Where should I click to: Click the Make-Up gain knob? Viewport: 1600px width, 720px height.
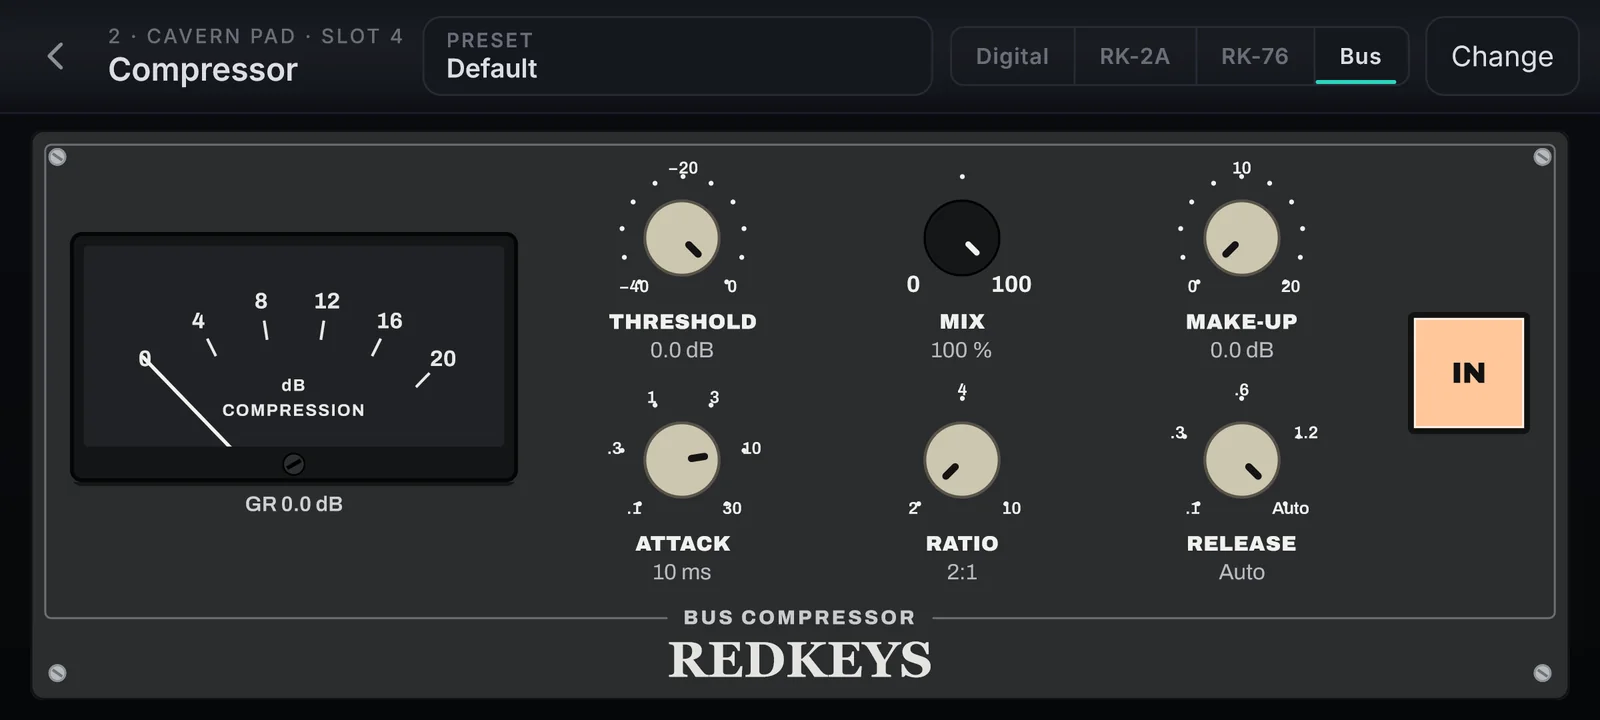coord(1241,238)
